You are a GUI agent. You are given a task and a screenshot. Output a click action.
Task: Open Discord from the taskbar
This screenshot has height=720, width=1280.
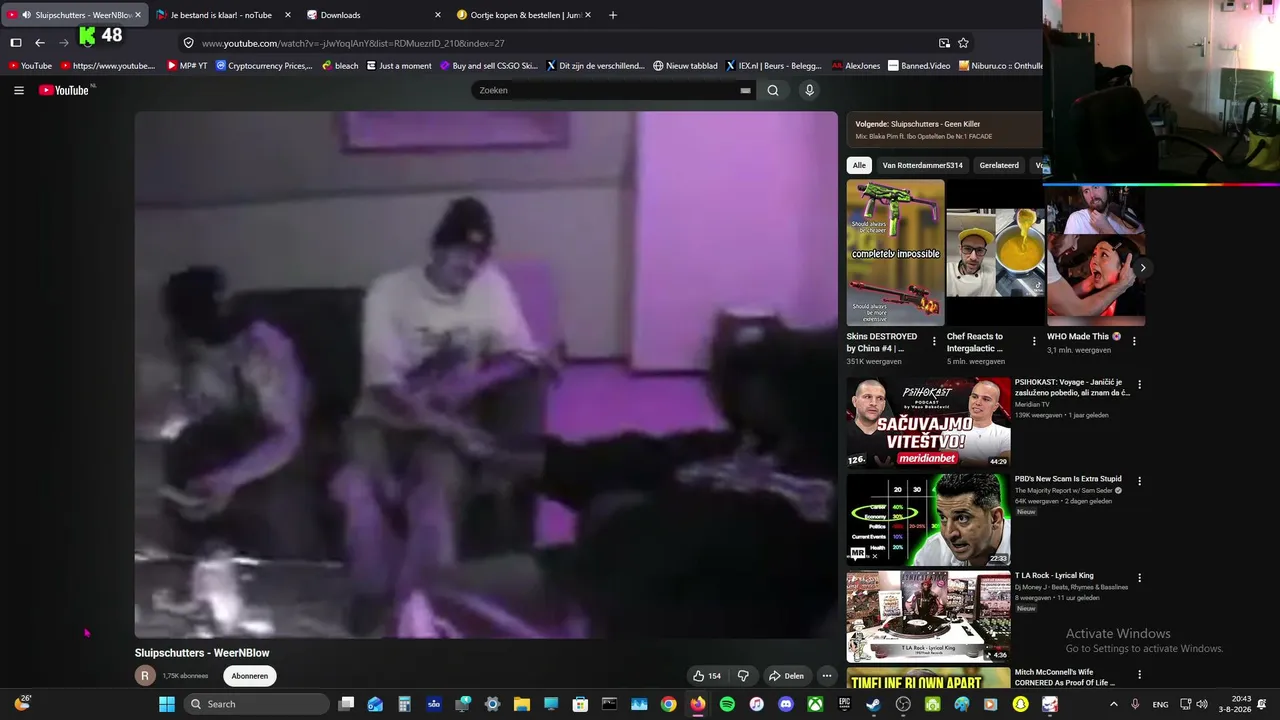(x=786, y=704)
